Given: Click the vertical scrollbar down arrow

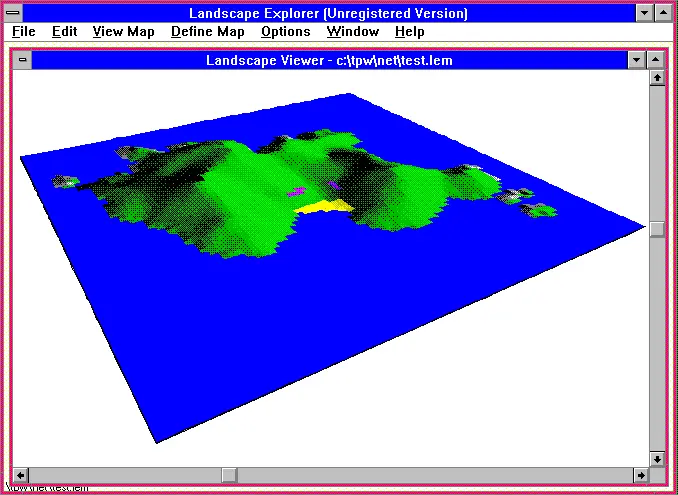Looking at the screenshot, I should (x=656, y=458).
